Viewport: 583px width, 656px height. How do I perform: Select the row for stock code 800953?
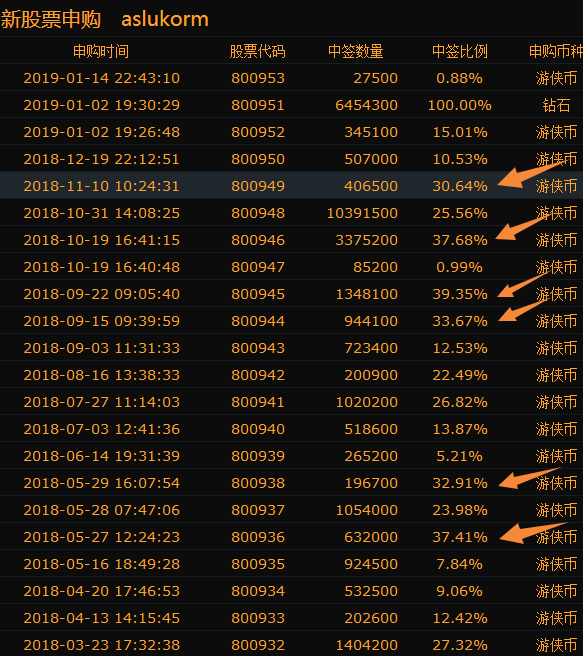click(292, 78)
